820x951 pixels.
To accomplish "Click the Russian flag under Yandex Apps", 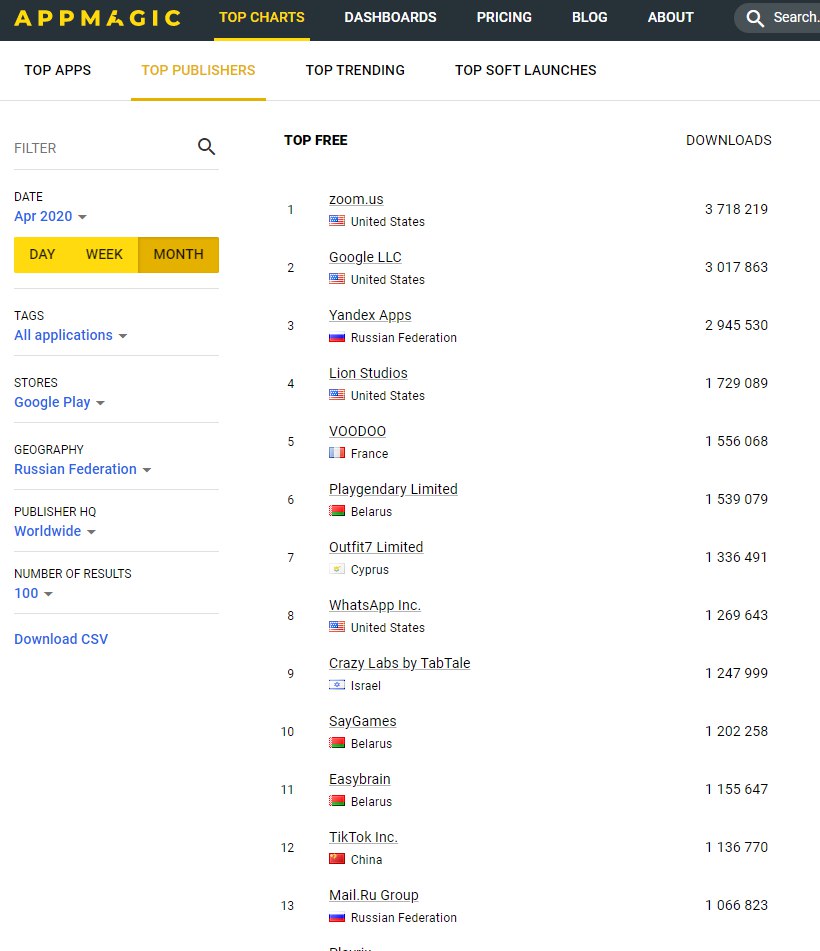I will click(x=337, y=337).
